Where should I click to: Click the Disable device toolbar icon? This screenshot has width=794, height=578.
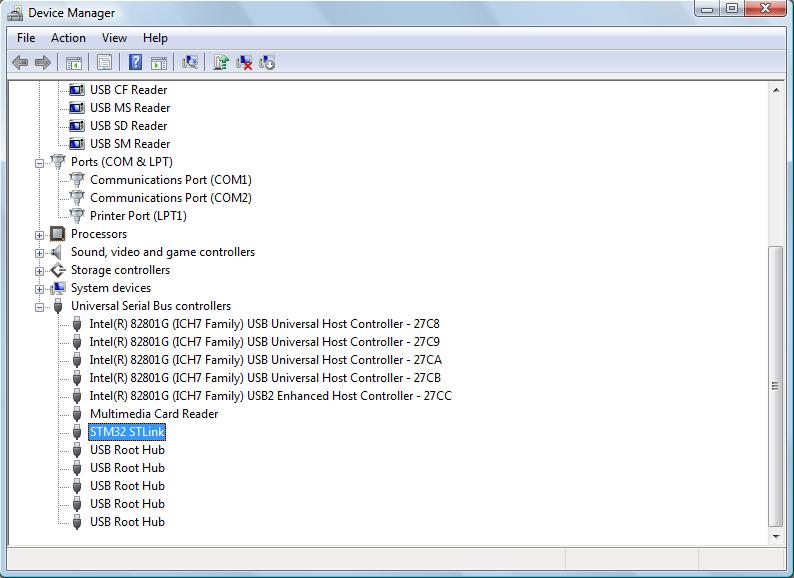(267, 62)
